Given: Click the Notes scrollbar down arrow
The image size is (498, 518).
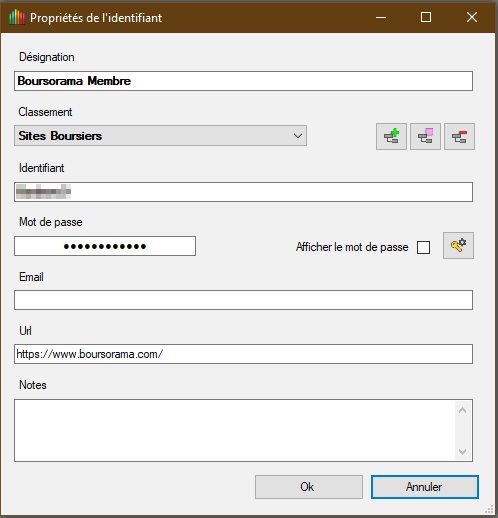Looking at the screenshot, I should pos(462,452).
